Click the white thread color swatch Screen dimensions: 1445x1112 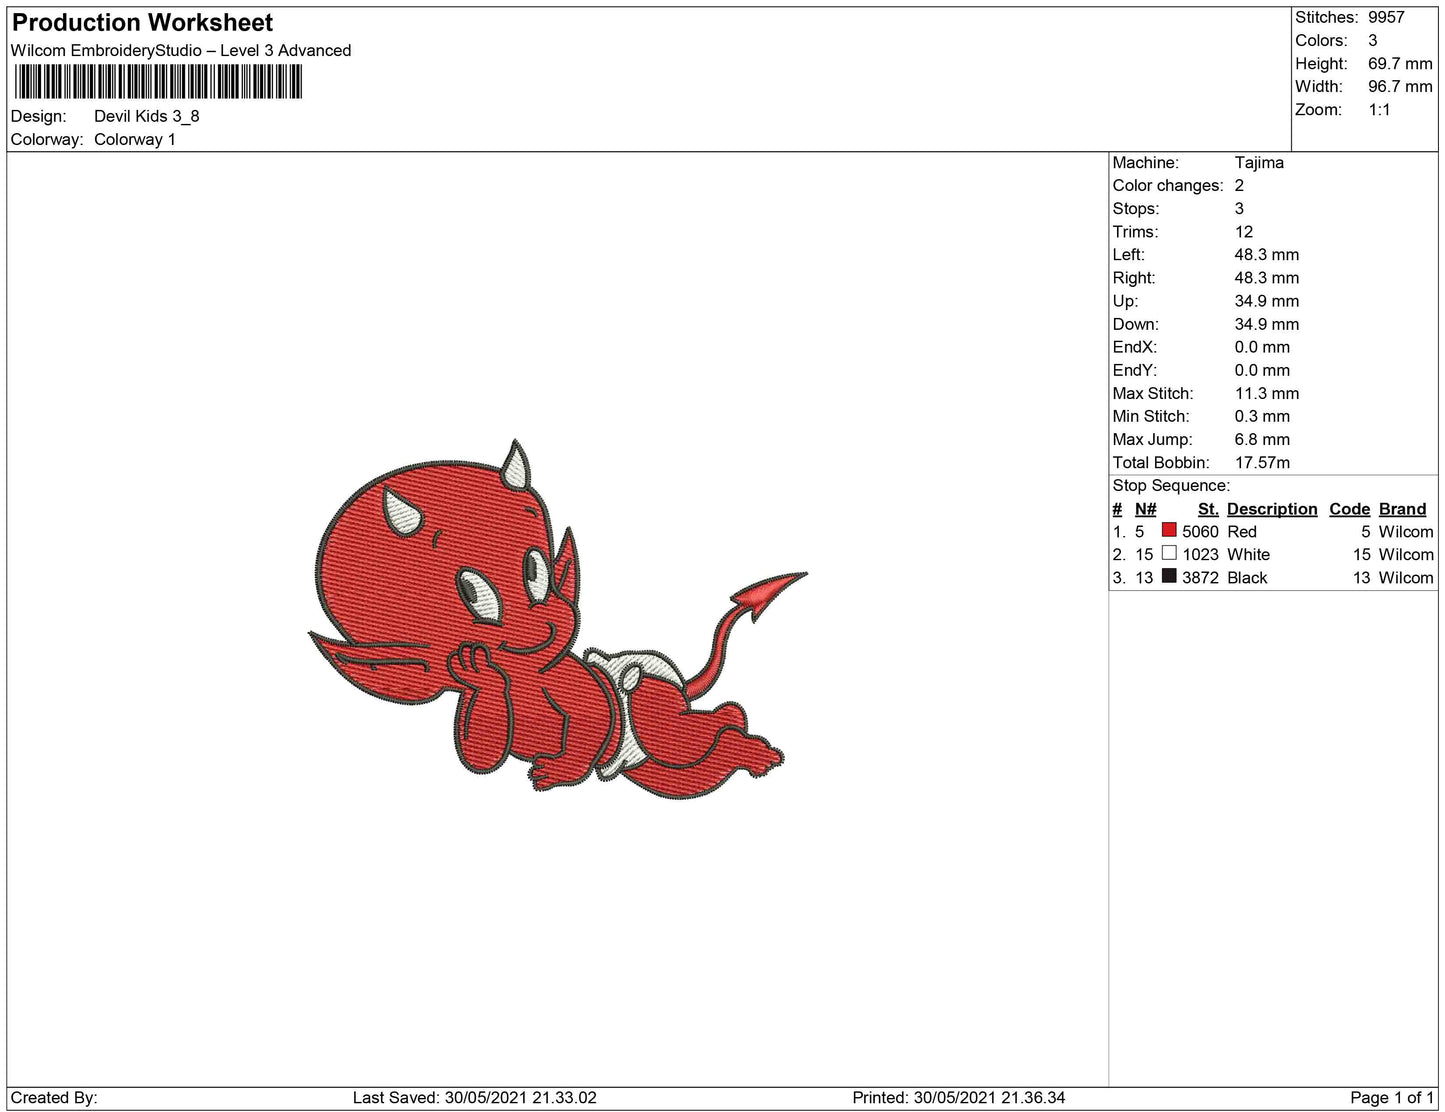tap(1168, 553)
